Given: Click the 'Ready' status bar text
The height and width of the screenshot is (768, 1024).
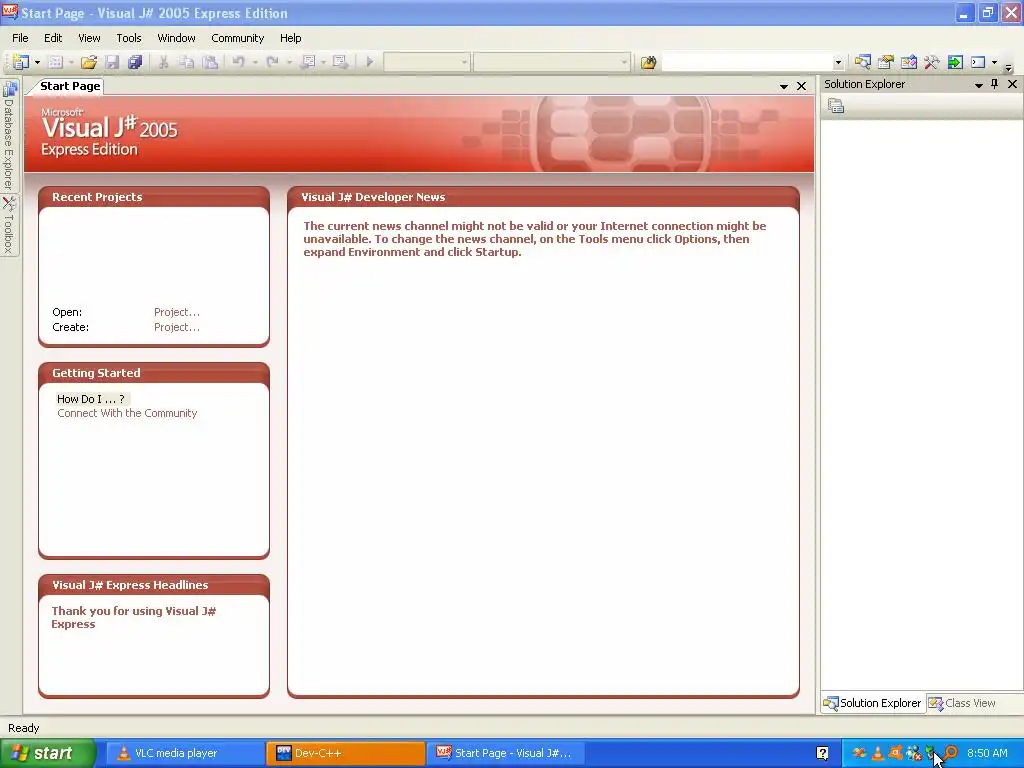Looking at the screenshot, I should tap(24, 728).
